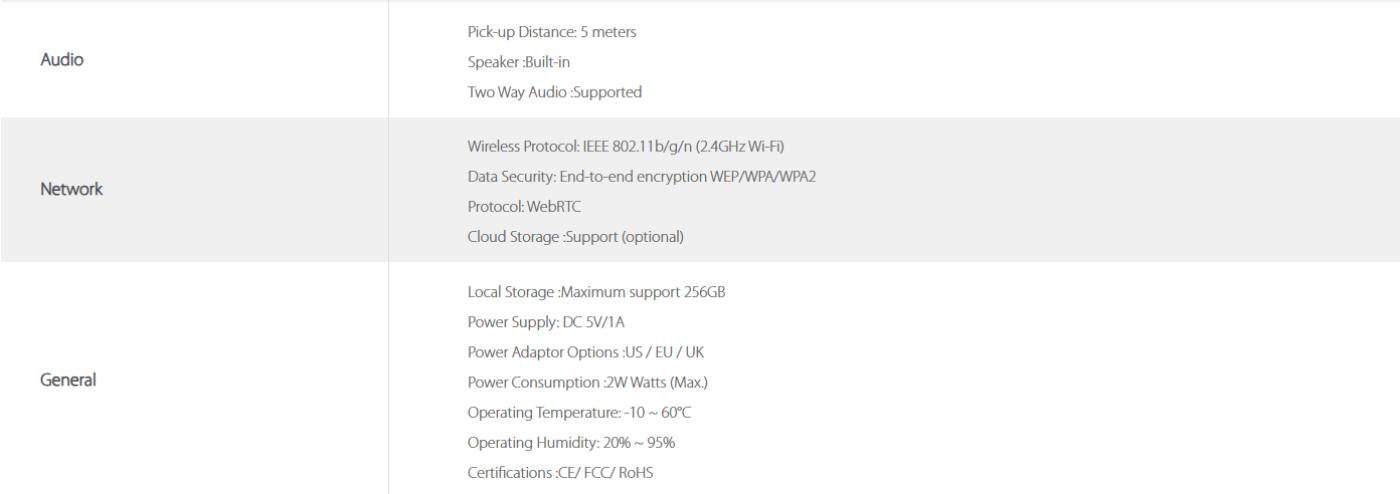
Task: Click the Certifications :CE/ FCC/ RoHS line
Action: pyautogui.click(x=560, y=472)
